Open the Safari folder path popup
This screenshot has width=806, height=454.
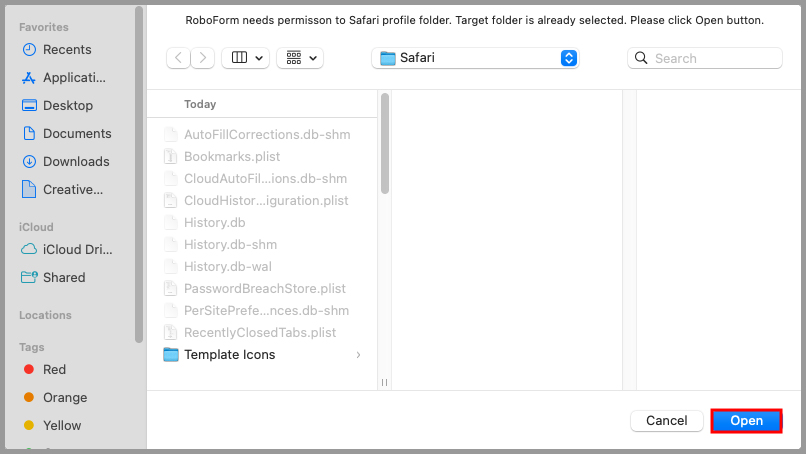coord(475,58)
